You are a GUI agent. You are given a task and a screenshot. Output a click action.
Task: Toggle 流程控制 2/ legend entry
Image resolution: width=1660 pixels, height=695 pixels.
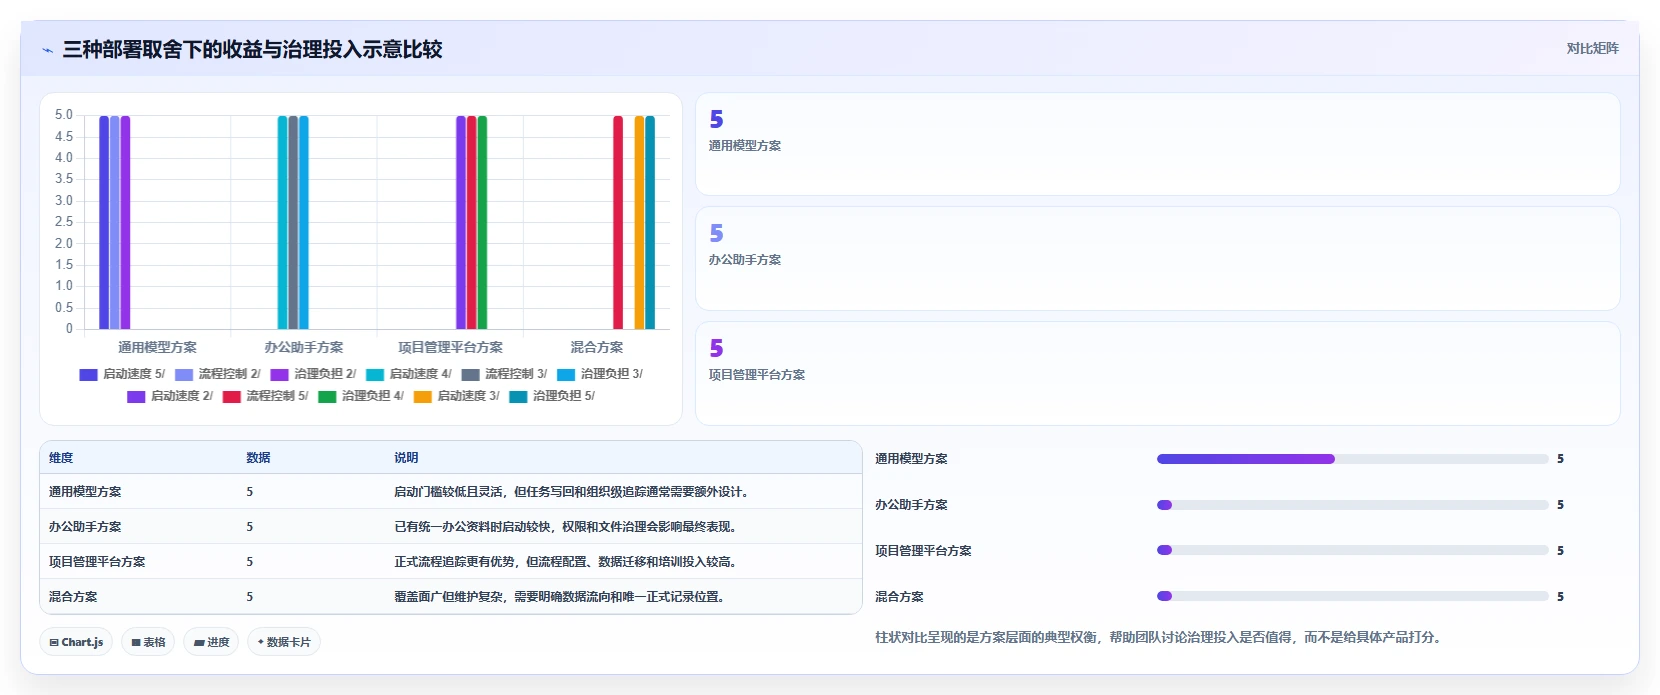click(x=217, y=374)
